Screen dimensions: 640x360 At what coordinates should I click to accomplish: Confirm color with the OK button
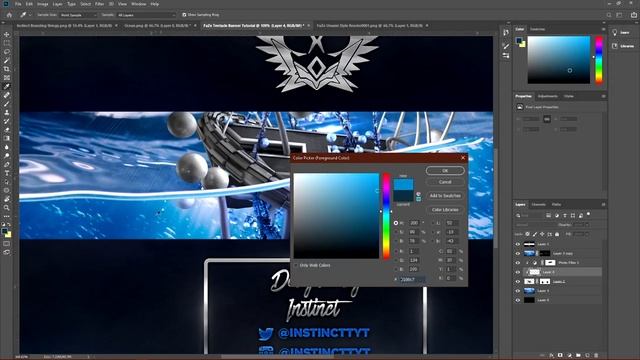pyautogui.click(x=445, y=171)
